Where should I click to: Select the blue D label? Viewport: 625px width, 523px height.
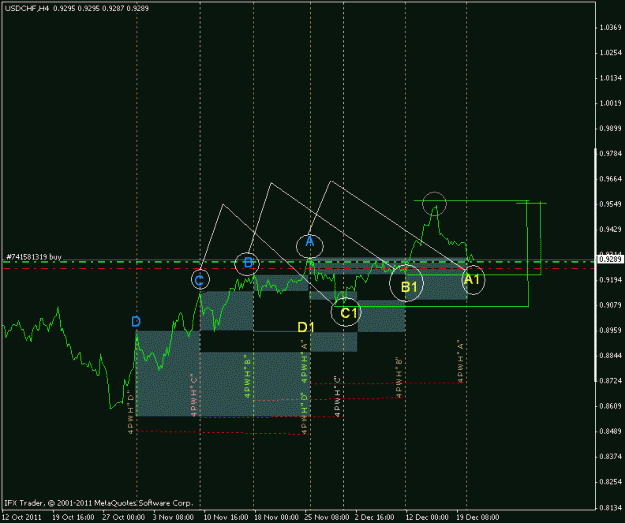(x=136, y=321)
